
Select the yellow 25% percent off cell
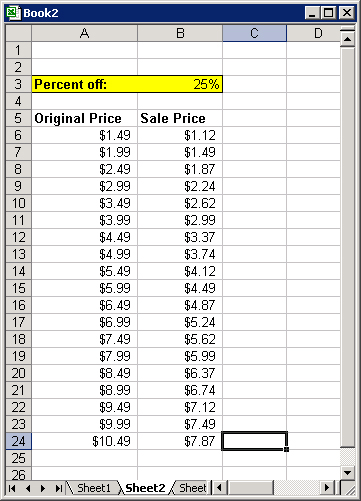coord(180,84)
